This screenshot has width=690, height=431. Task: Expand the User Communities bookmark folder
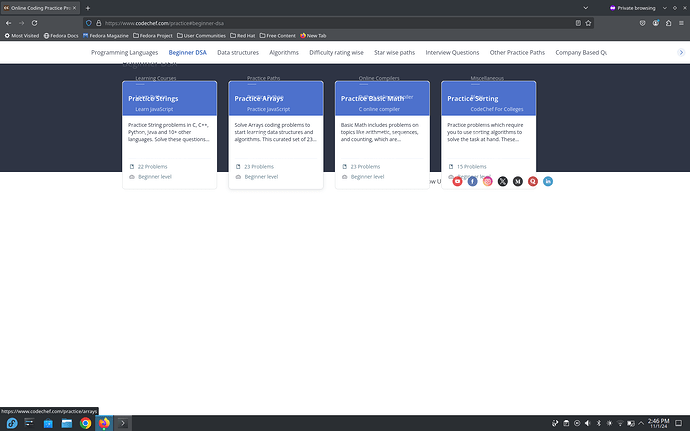pos(201,36)
